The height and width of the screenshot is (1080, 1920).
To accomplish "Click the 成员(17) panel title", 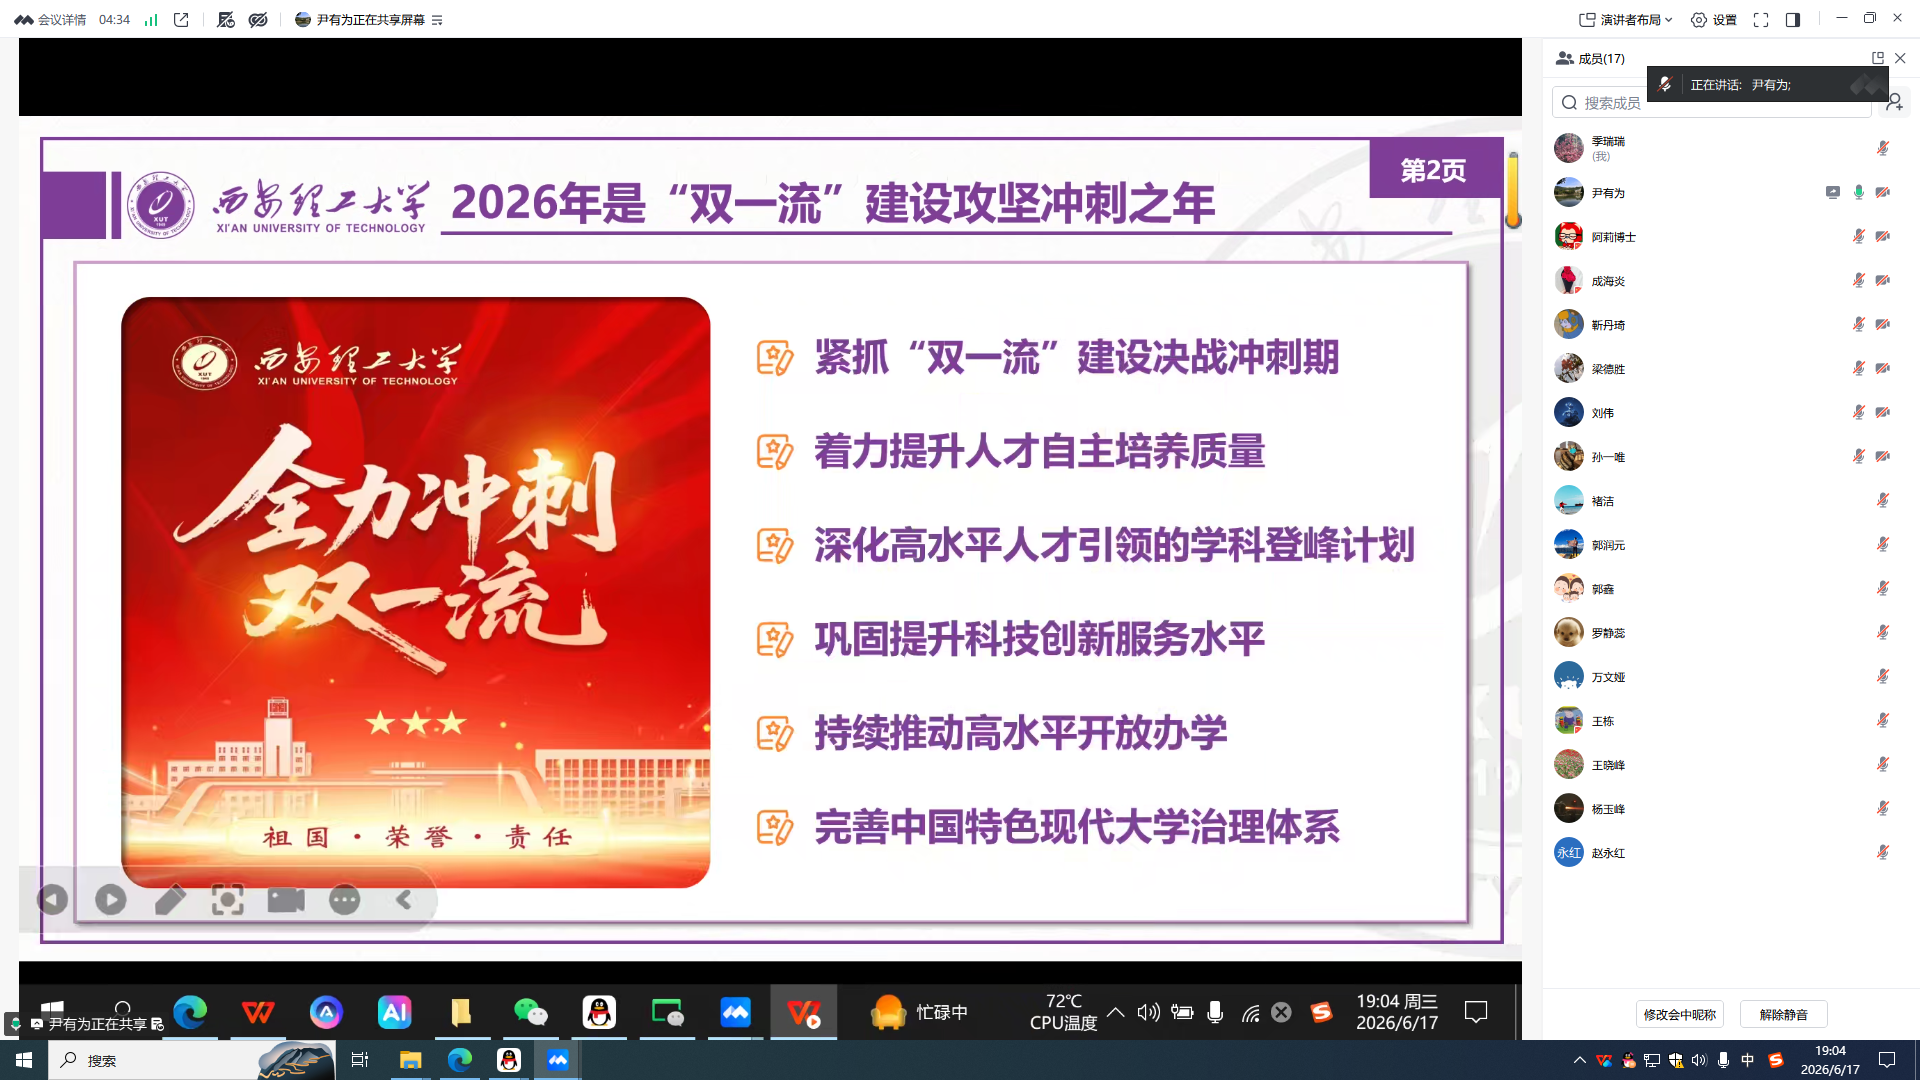I will pyautogui.click(x=1601, y=59).
